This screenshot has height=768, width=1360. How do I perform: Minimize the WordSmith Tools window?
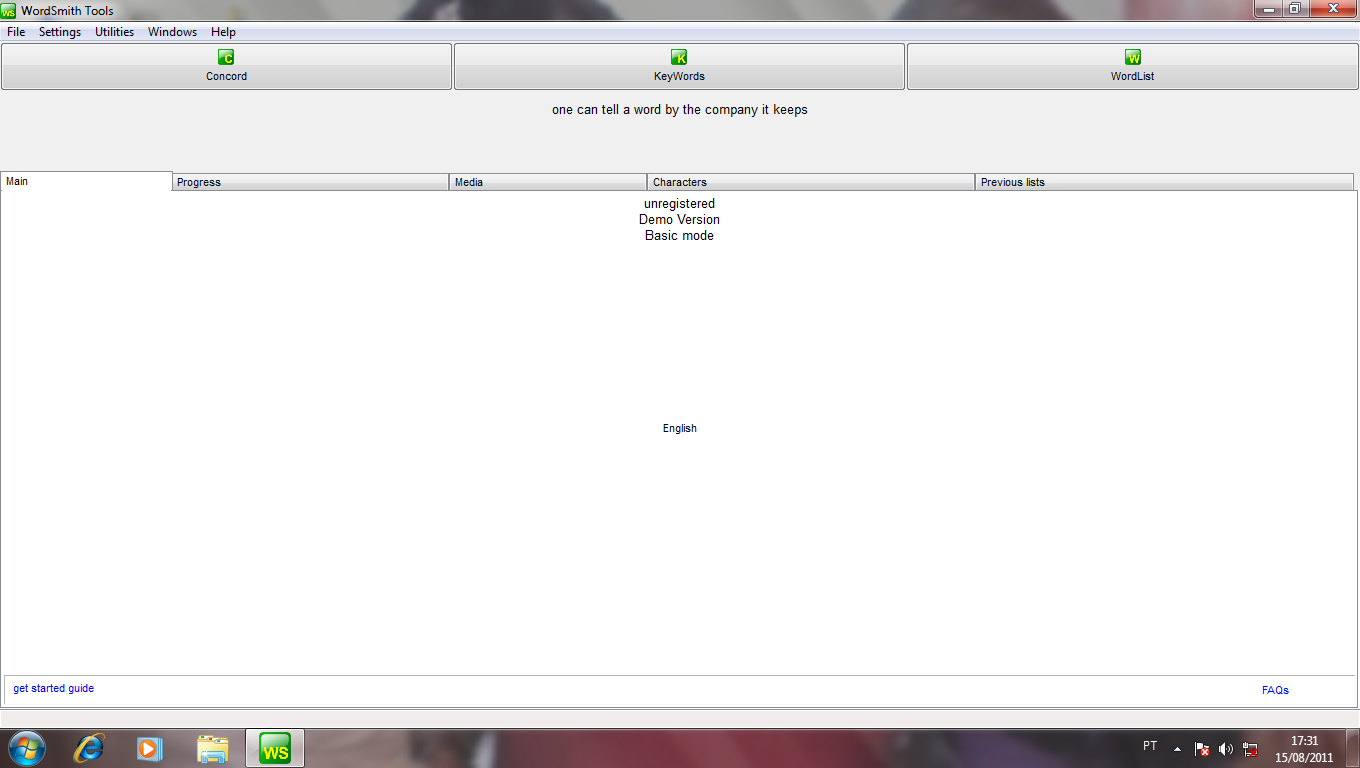1267,8
